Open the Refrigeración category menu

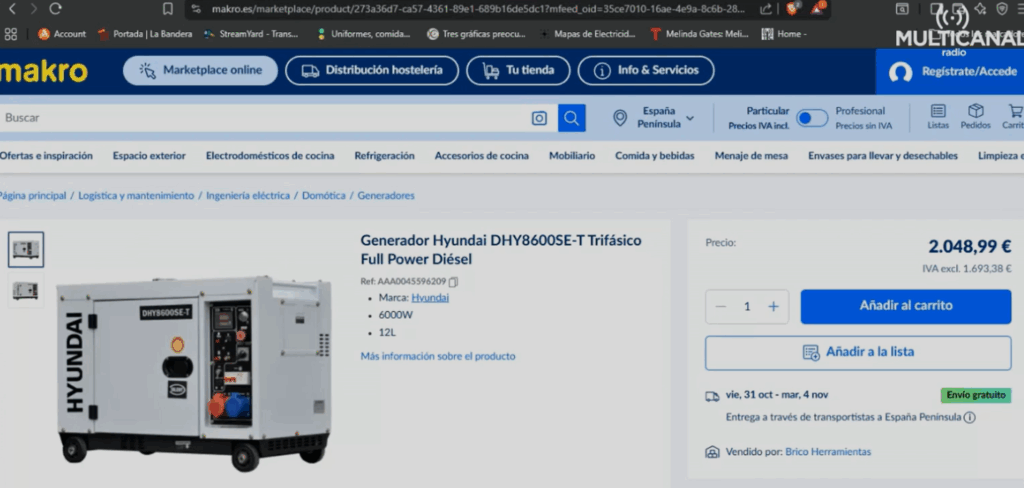click(x=384, y=156)
